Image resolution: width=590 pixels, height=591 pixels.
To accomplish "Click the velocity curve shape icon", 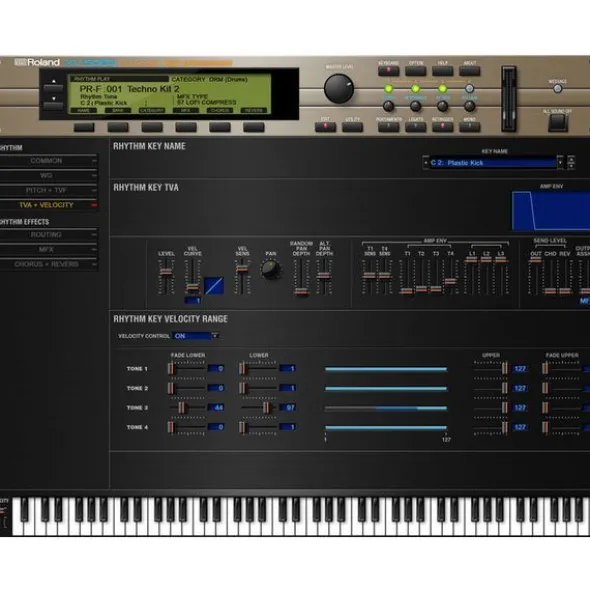I will [x=214, y=286].
